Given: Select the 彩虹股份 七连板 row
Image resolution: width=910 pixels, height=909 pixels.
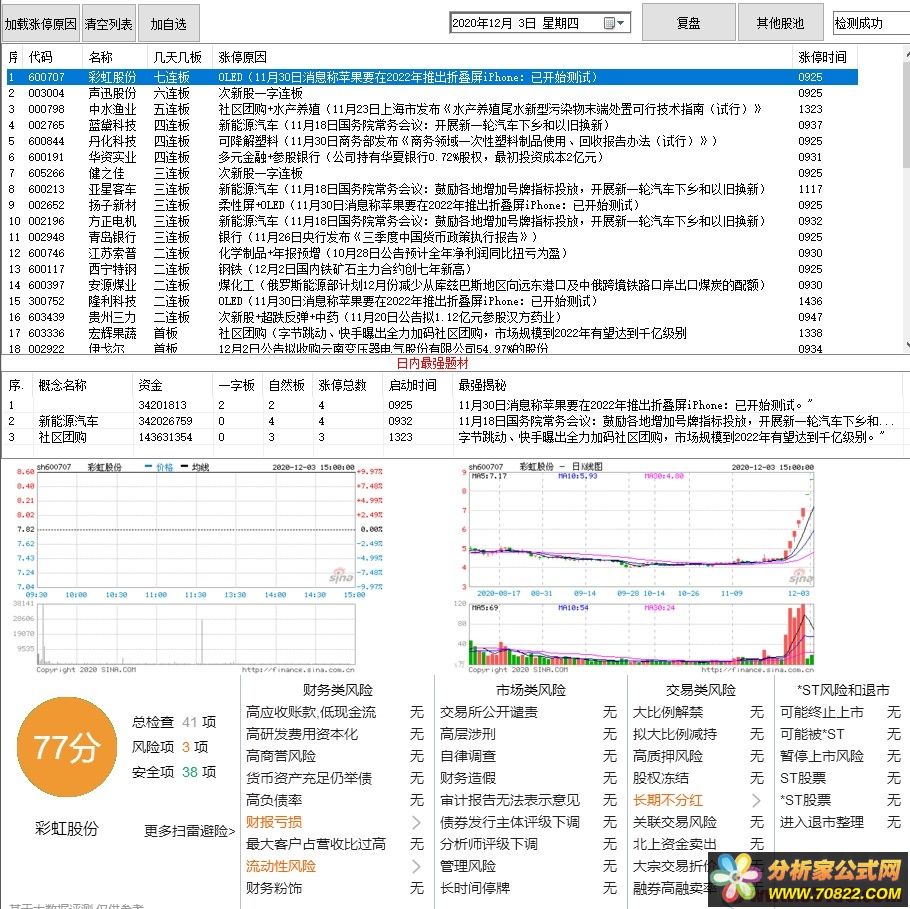Looking at the screenshot, I should 432,77.
